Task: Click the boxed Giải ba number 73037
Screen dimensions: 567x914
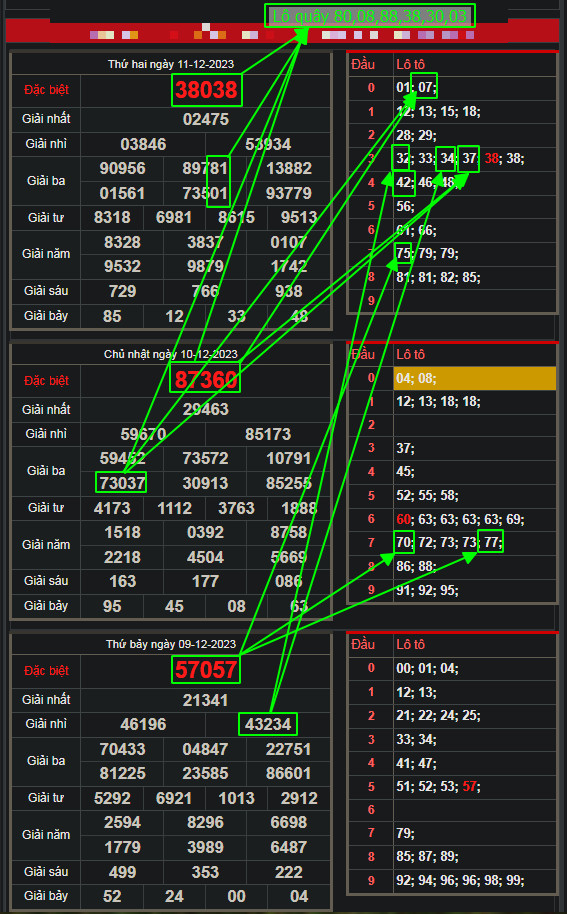Action: 121,483
